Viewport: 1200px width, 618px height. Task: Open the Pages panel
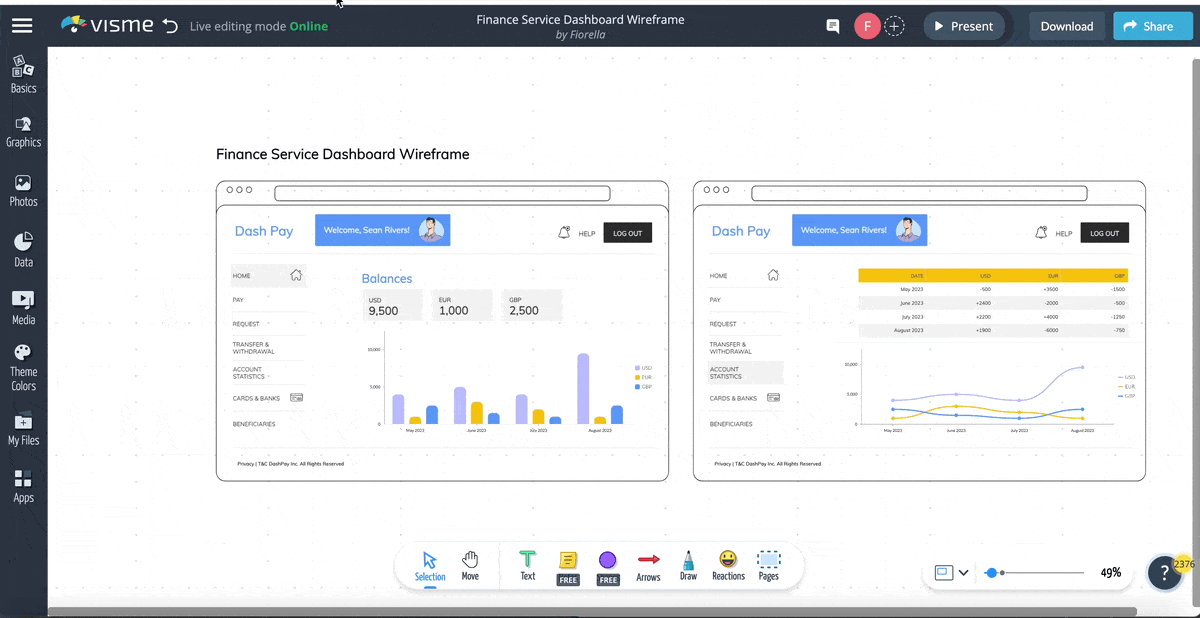click(768, 565)
